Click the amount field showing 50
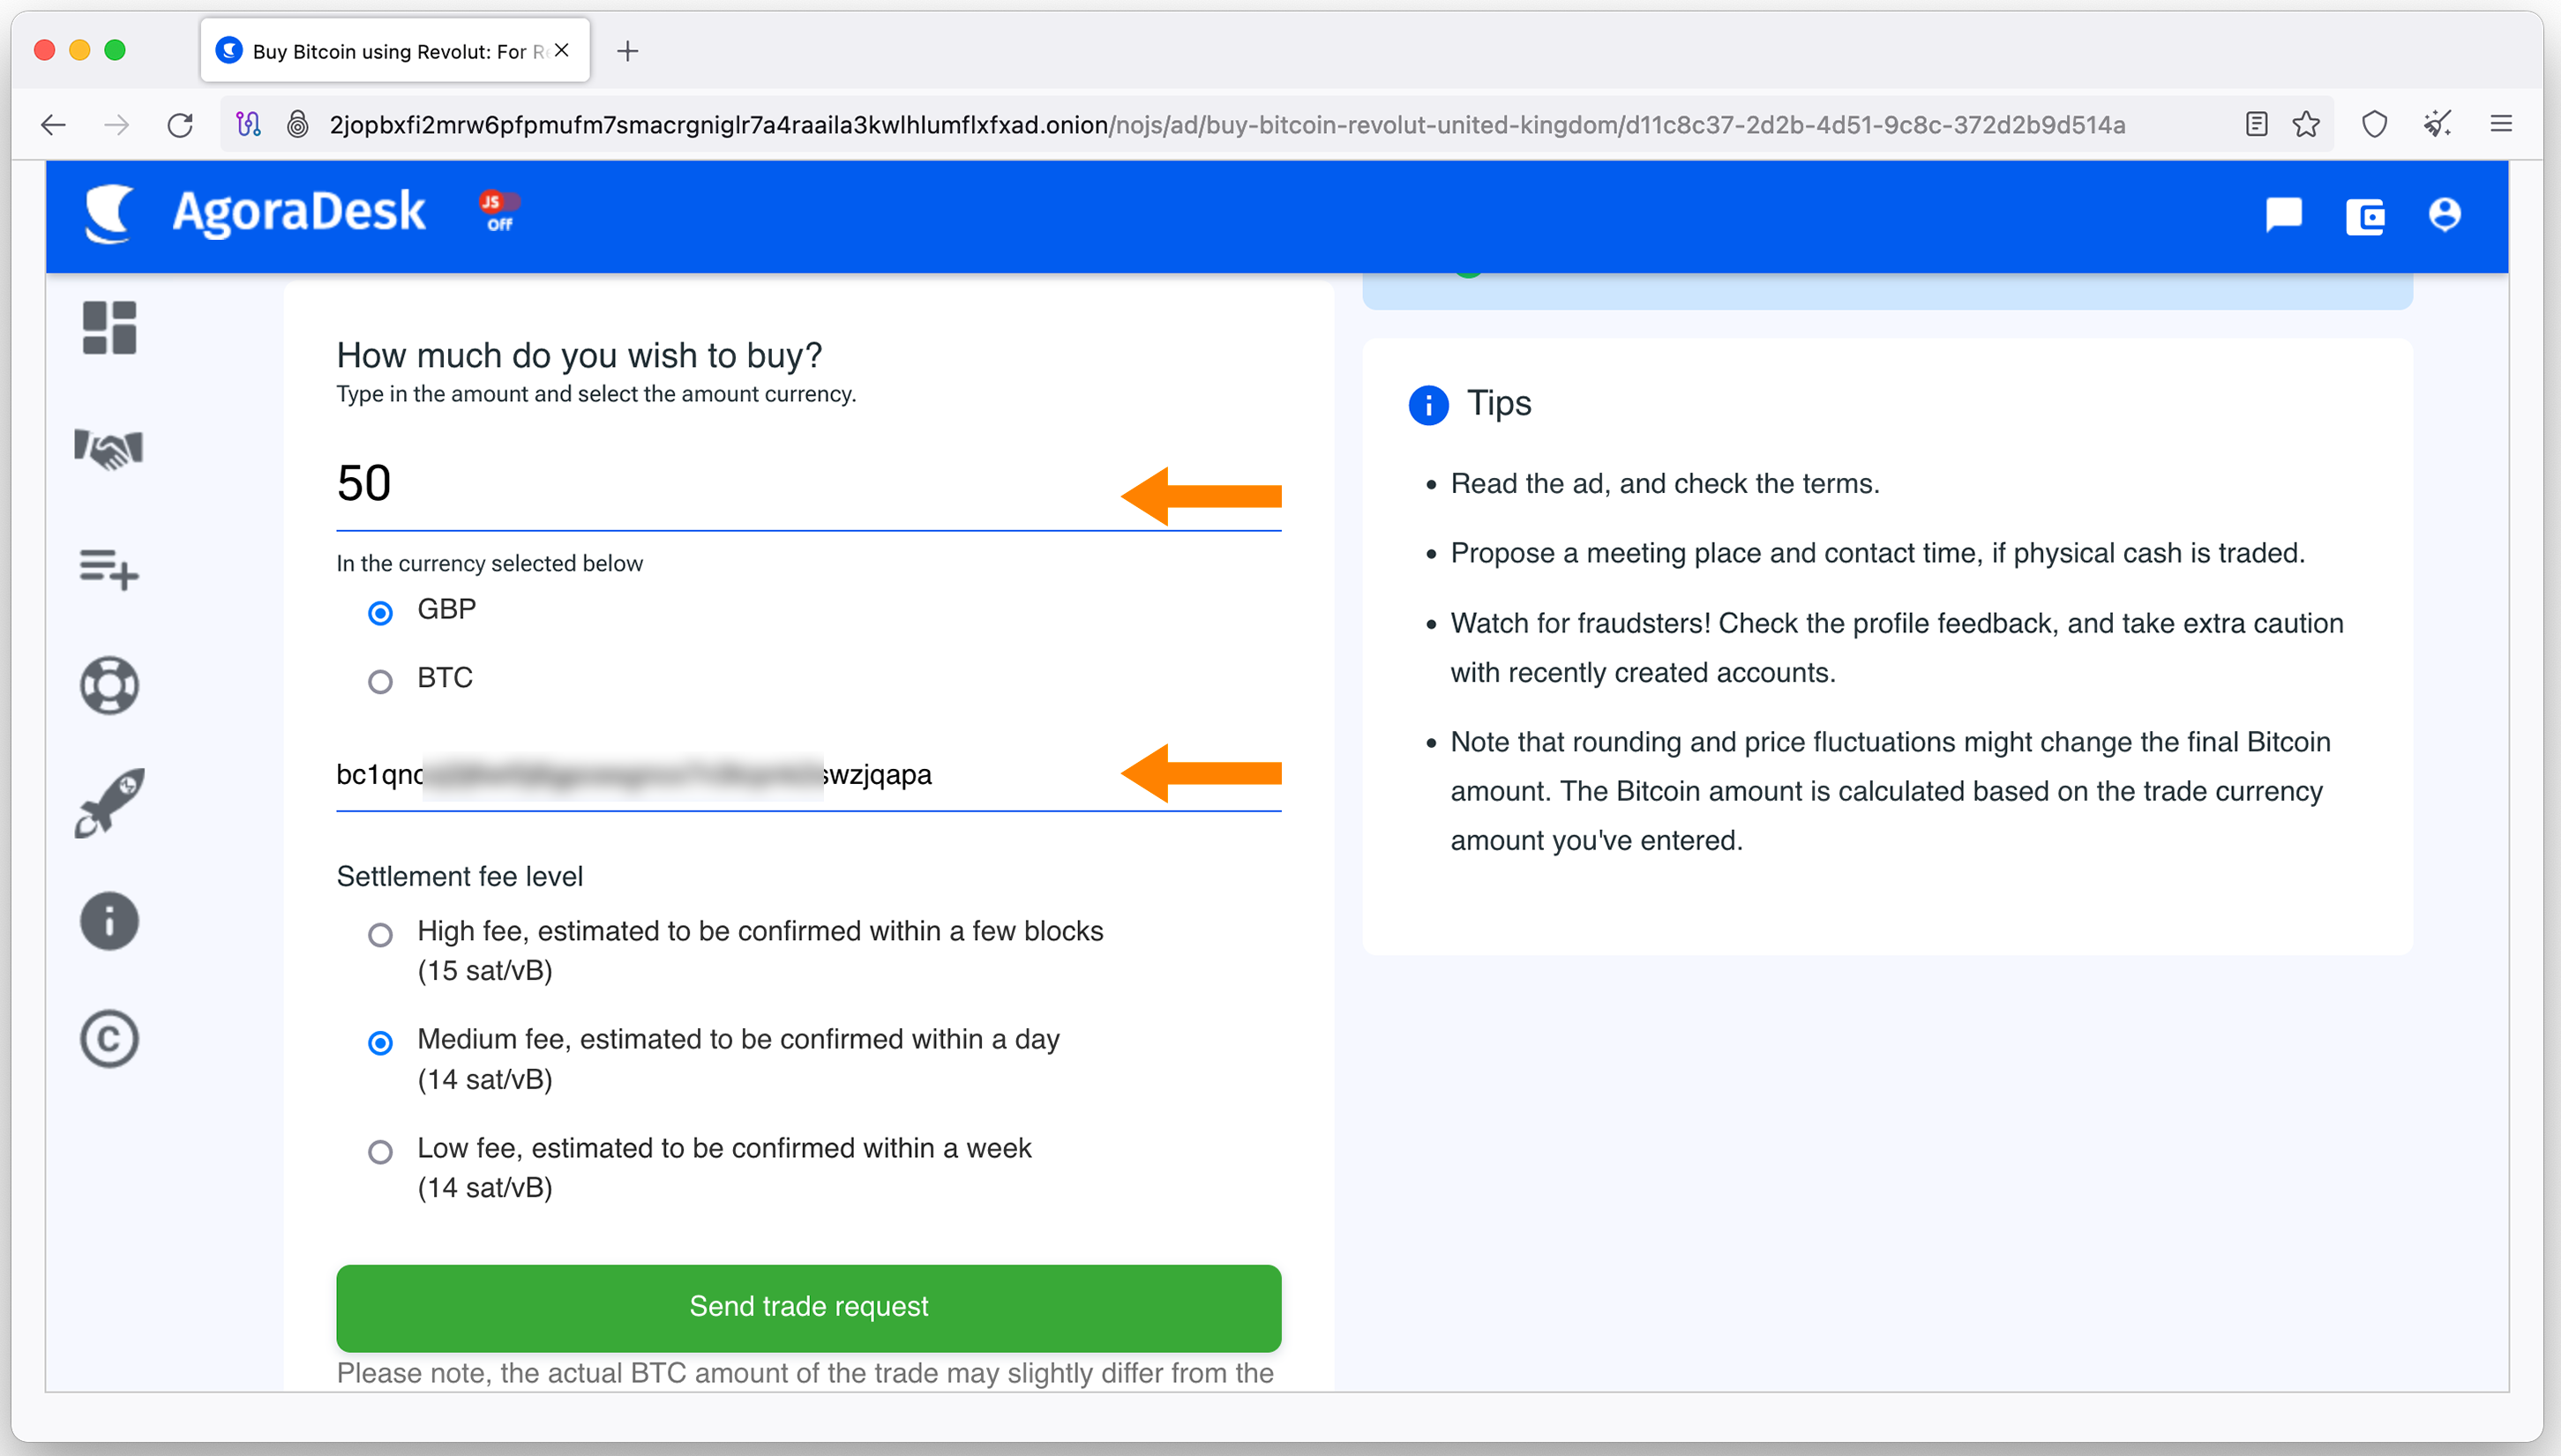The image size is (2561, 1456). [808, 486]
